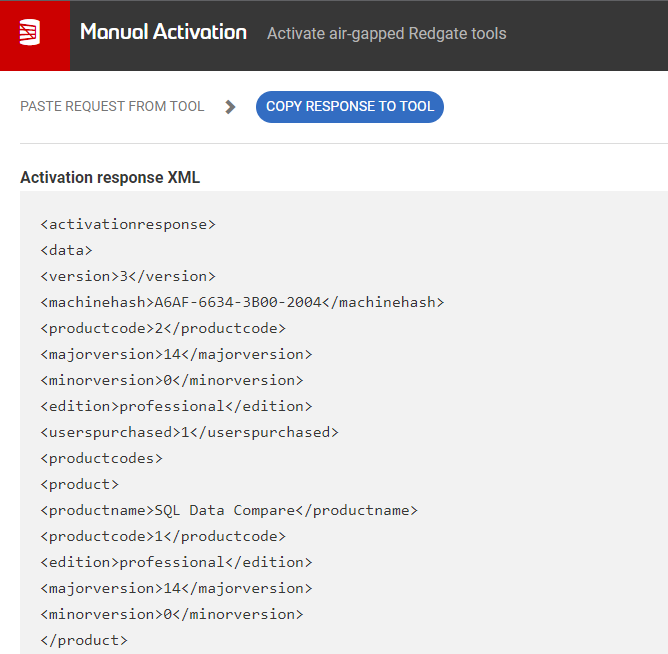This screenshot has height=654, width=668.
Task: Click the closing product tag line
Action: pyautogui.click(x=84, y=640)
